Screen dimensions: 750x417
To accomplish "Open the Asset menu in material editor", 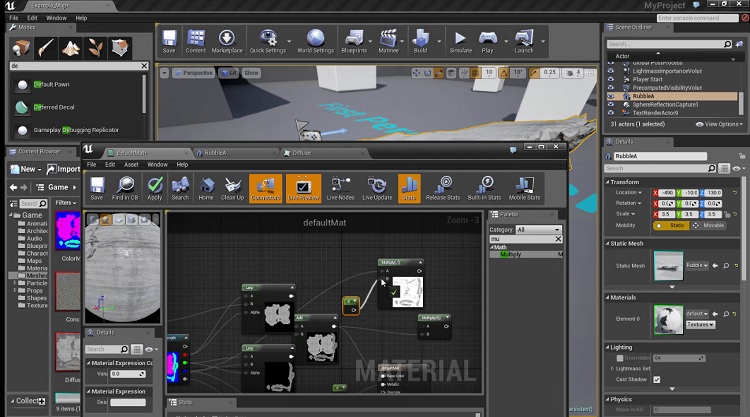I will 131,165.
